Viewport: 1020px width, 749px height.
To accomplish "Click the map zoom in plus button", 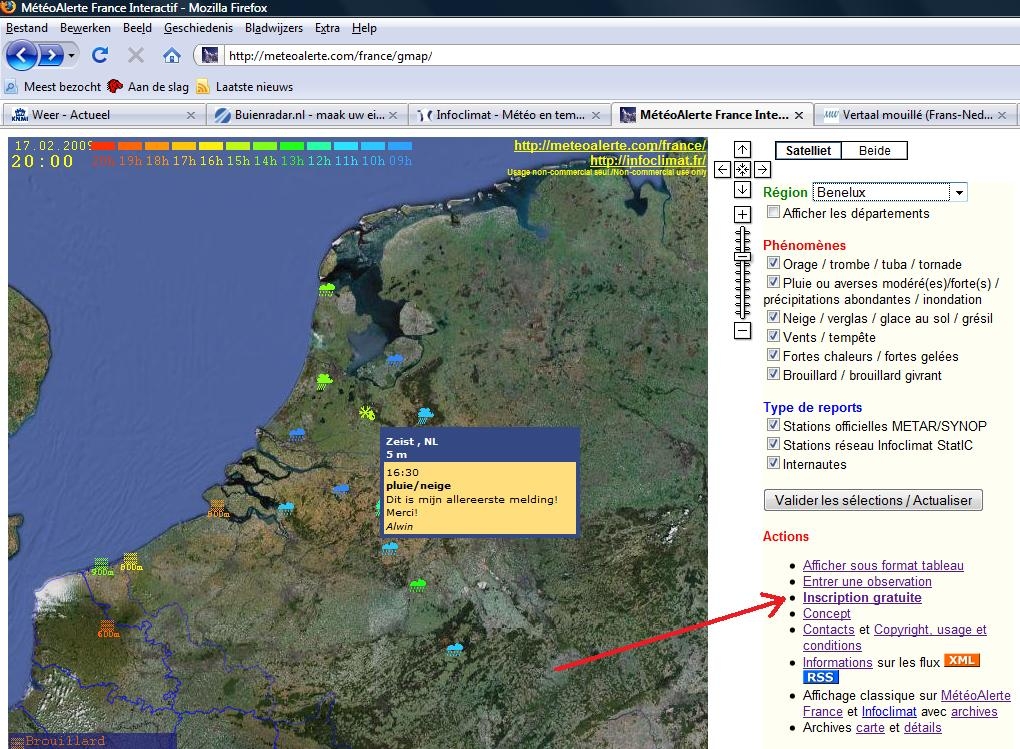I will pos(742,214).
